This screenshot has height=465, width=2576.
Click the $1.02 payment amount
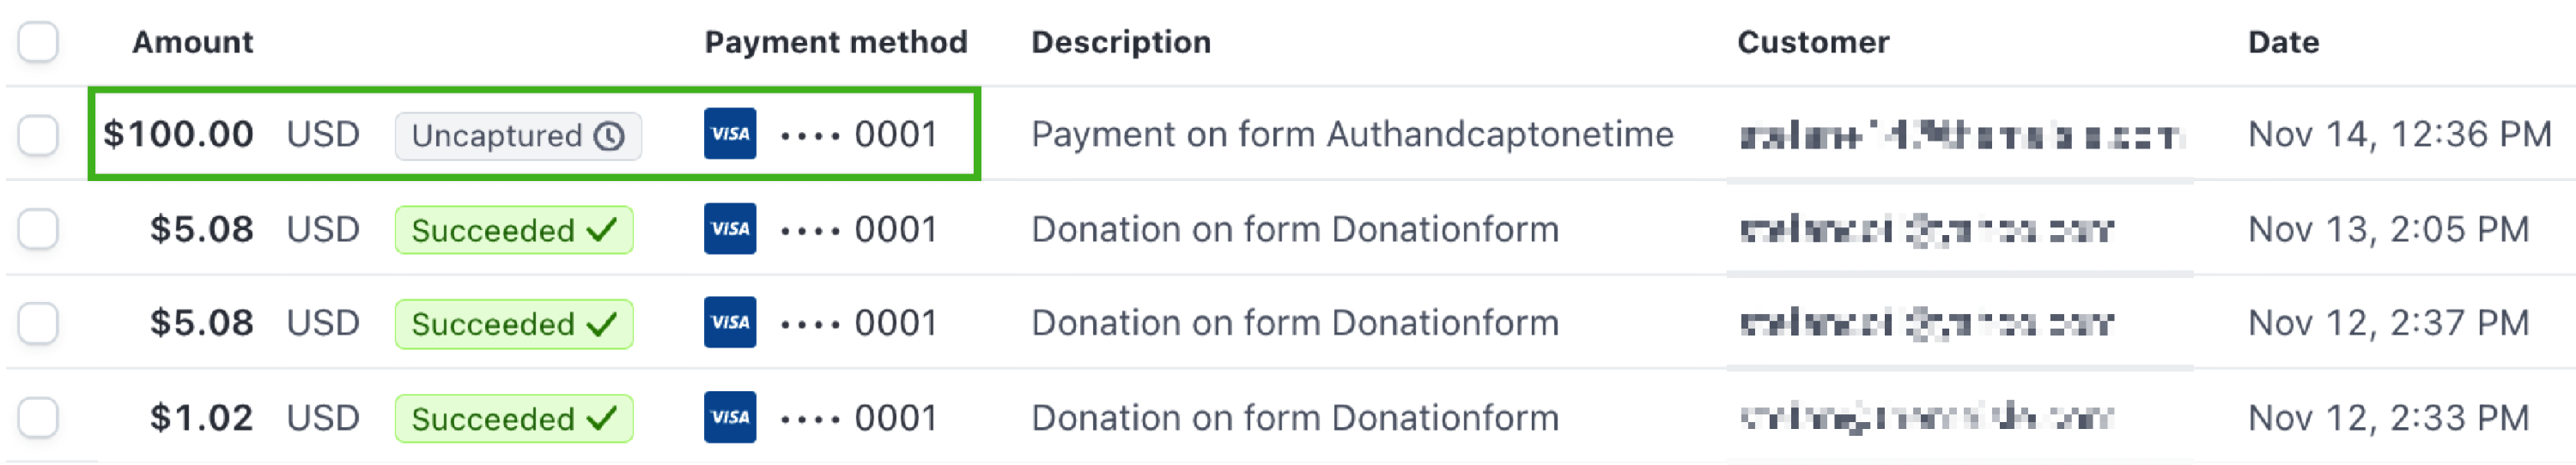pyautogui.click(x=202, y=417)
